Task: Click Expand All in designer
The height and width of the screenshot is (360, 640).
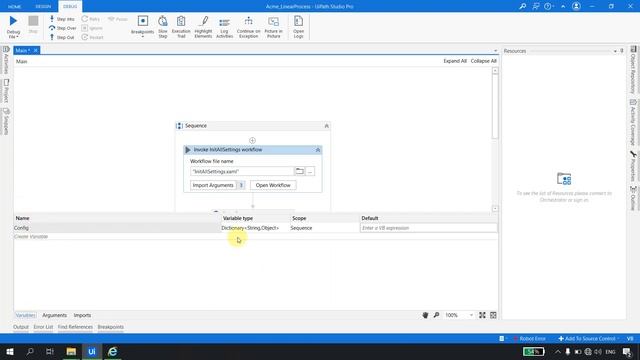Action: point(455,61)
